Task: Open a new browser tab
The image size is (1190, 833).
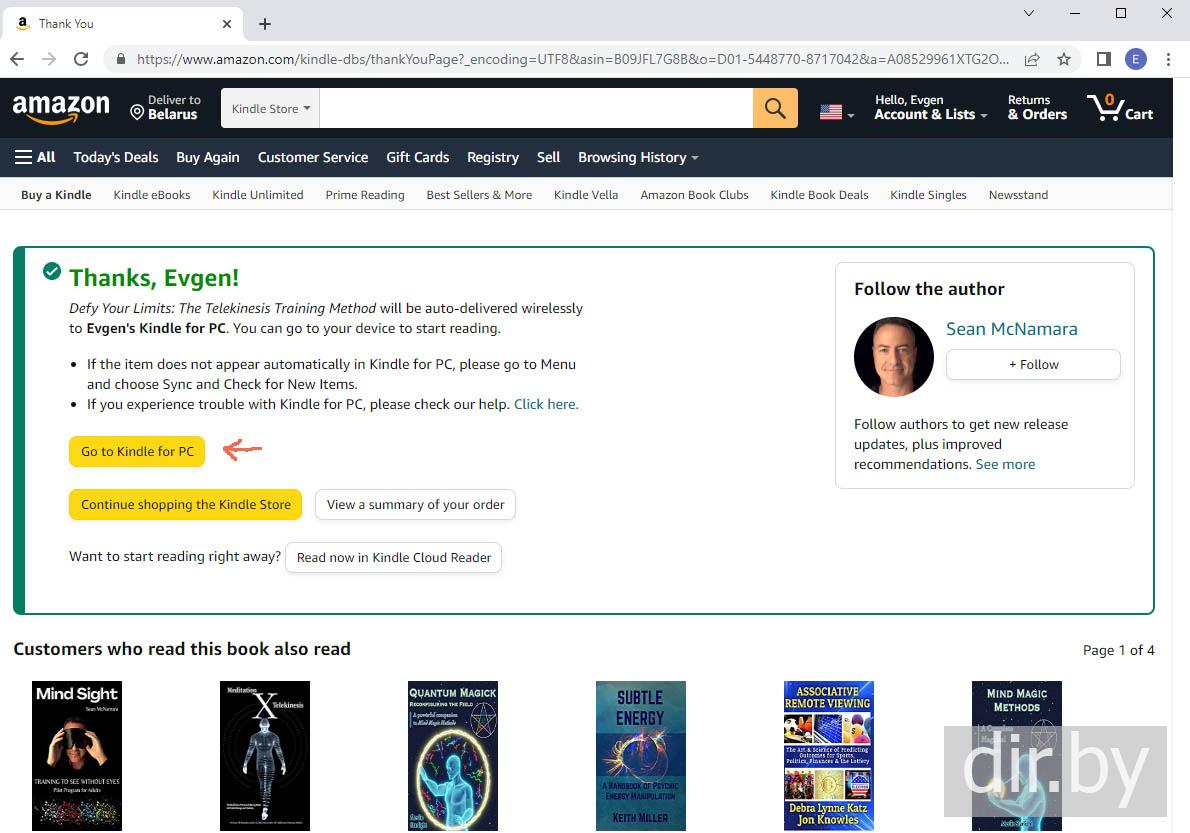Action: [x=265, y=24]
